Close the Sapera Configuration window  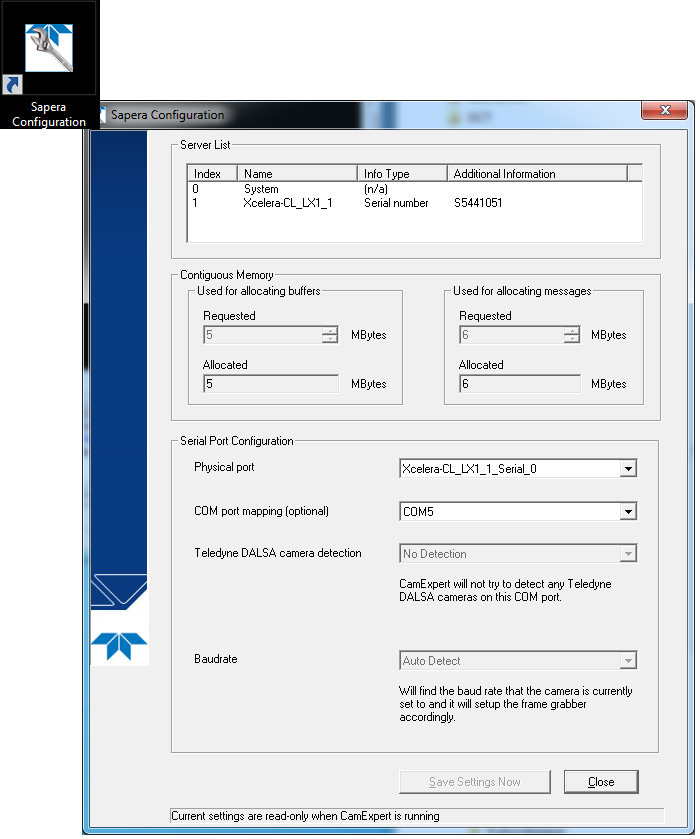click(x=662, y=112)
